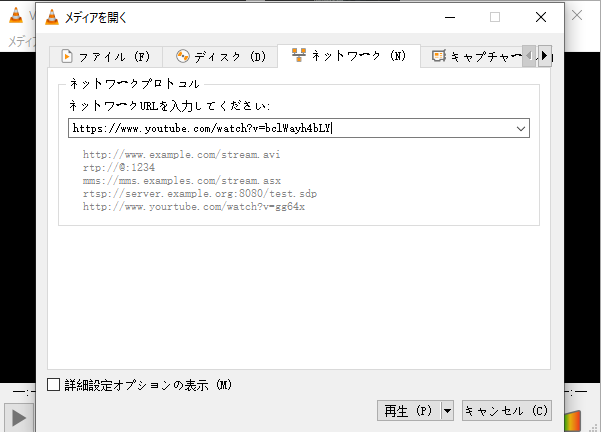Image resolution: width=601 pixels, height=432 pixels.
Task: Enable 詳細設定オプションの表示 checkbox
Action: click(53, 384)
